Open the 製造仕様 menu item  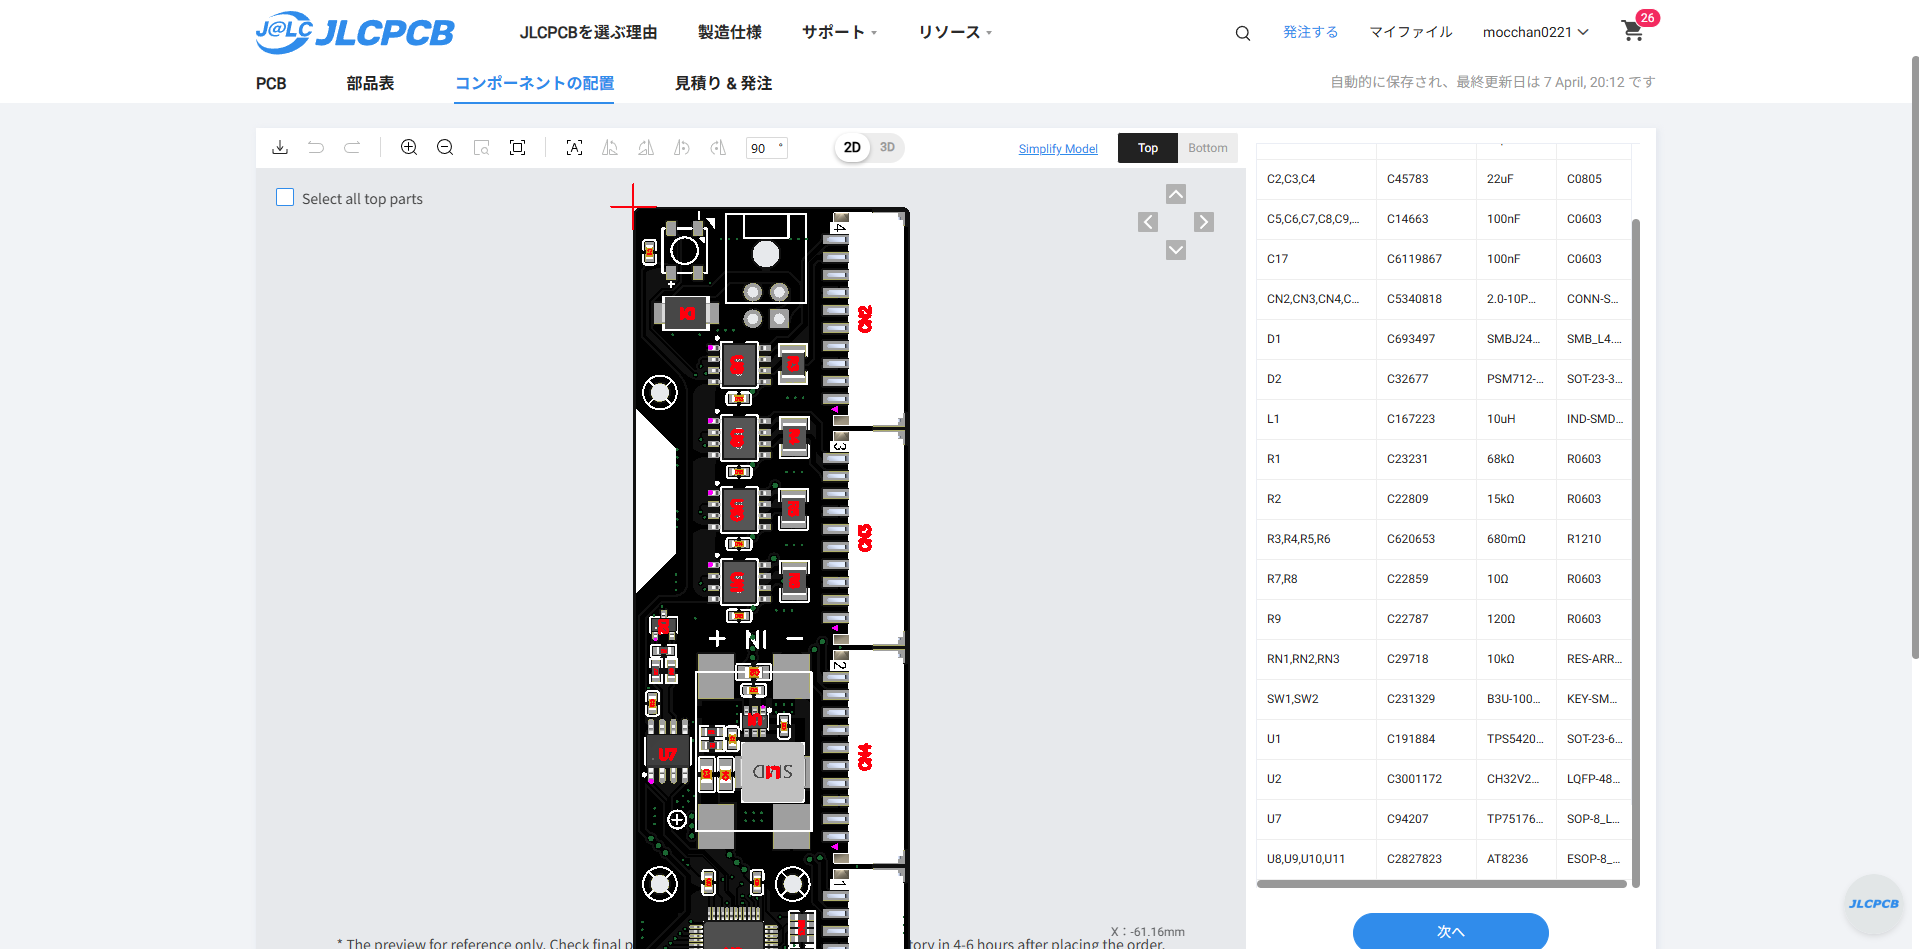point(730,32)
